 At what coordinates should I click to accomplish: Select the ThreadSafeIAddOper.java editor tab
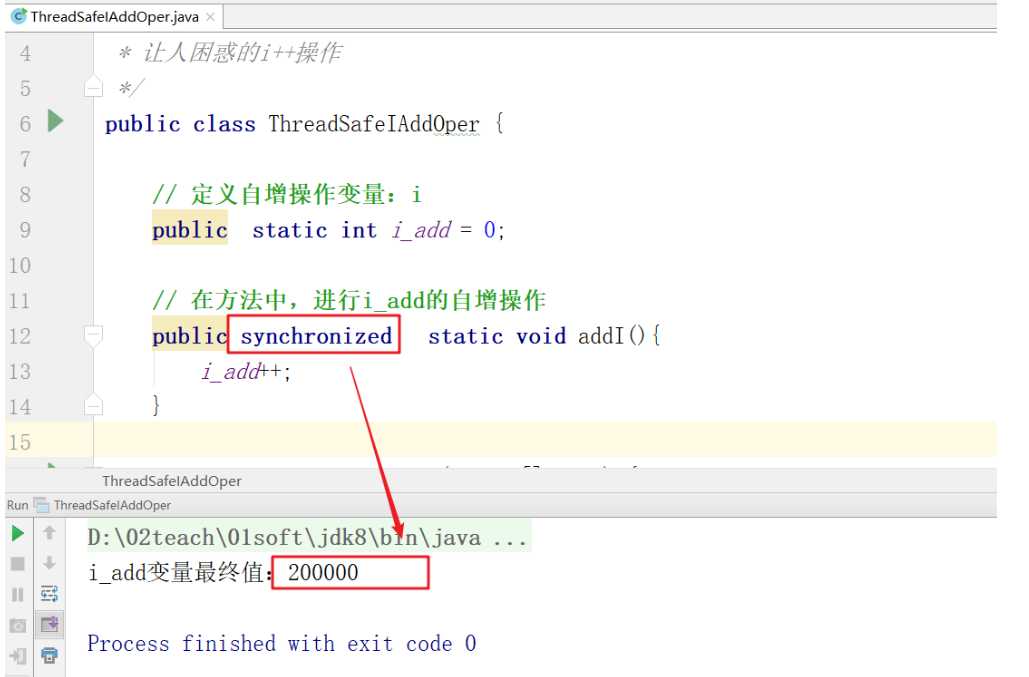point(114,17)
